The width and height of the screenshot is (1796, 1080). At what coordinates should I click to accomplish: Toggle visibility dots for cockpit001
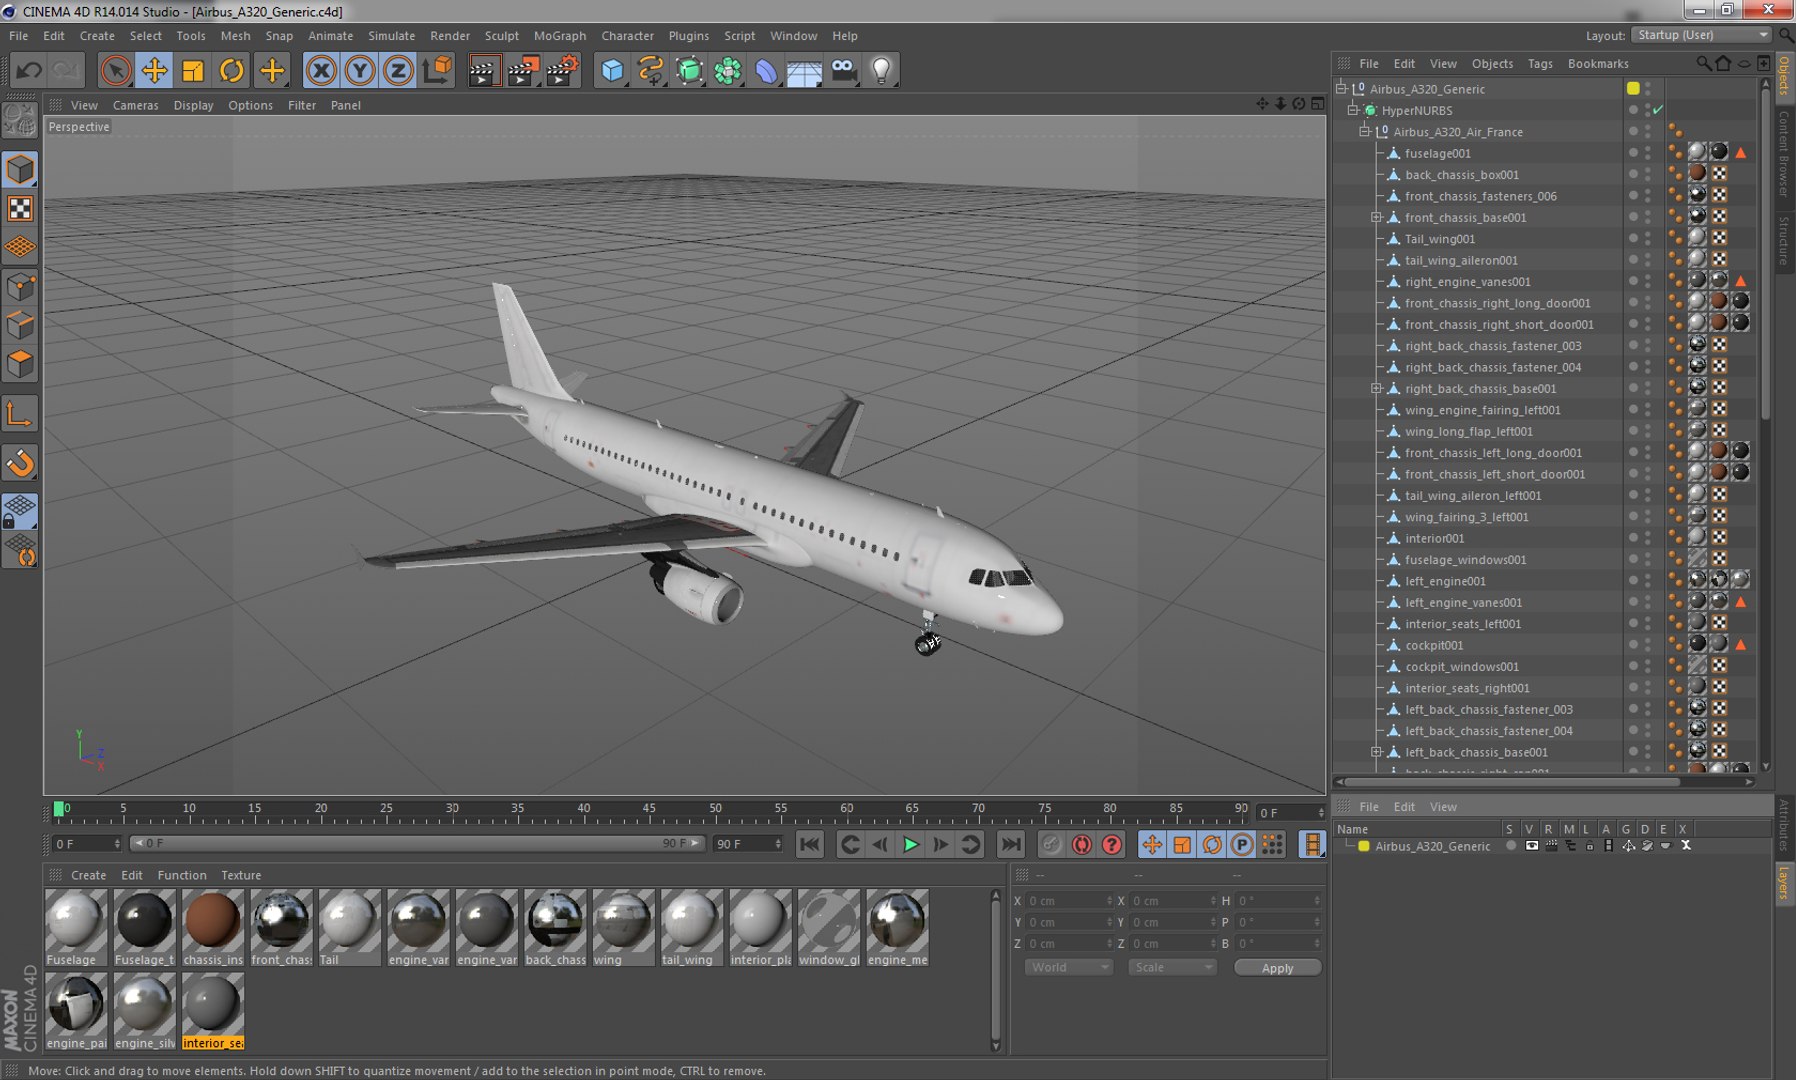click(x=1647, y=645)
